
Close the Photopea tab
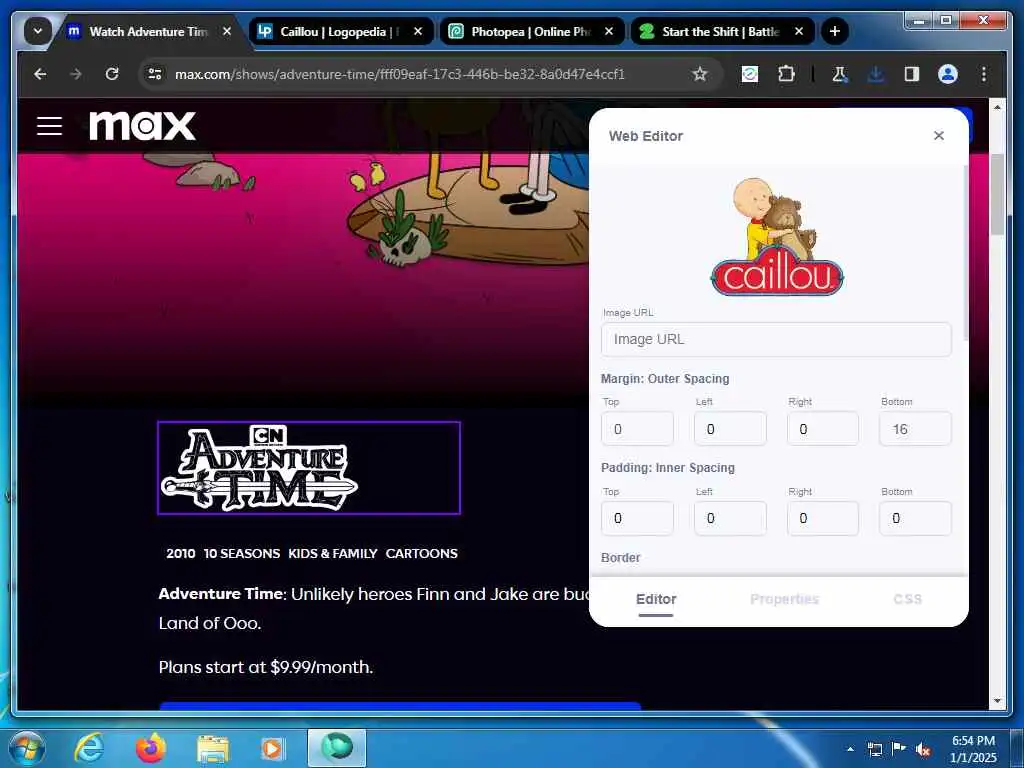[x=609, y=31]
